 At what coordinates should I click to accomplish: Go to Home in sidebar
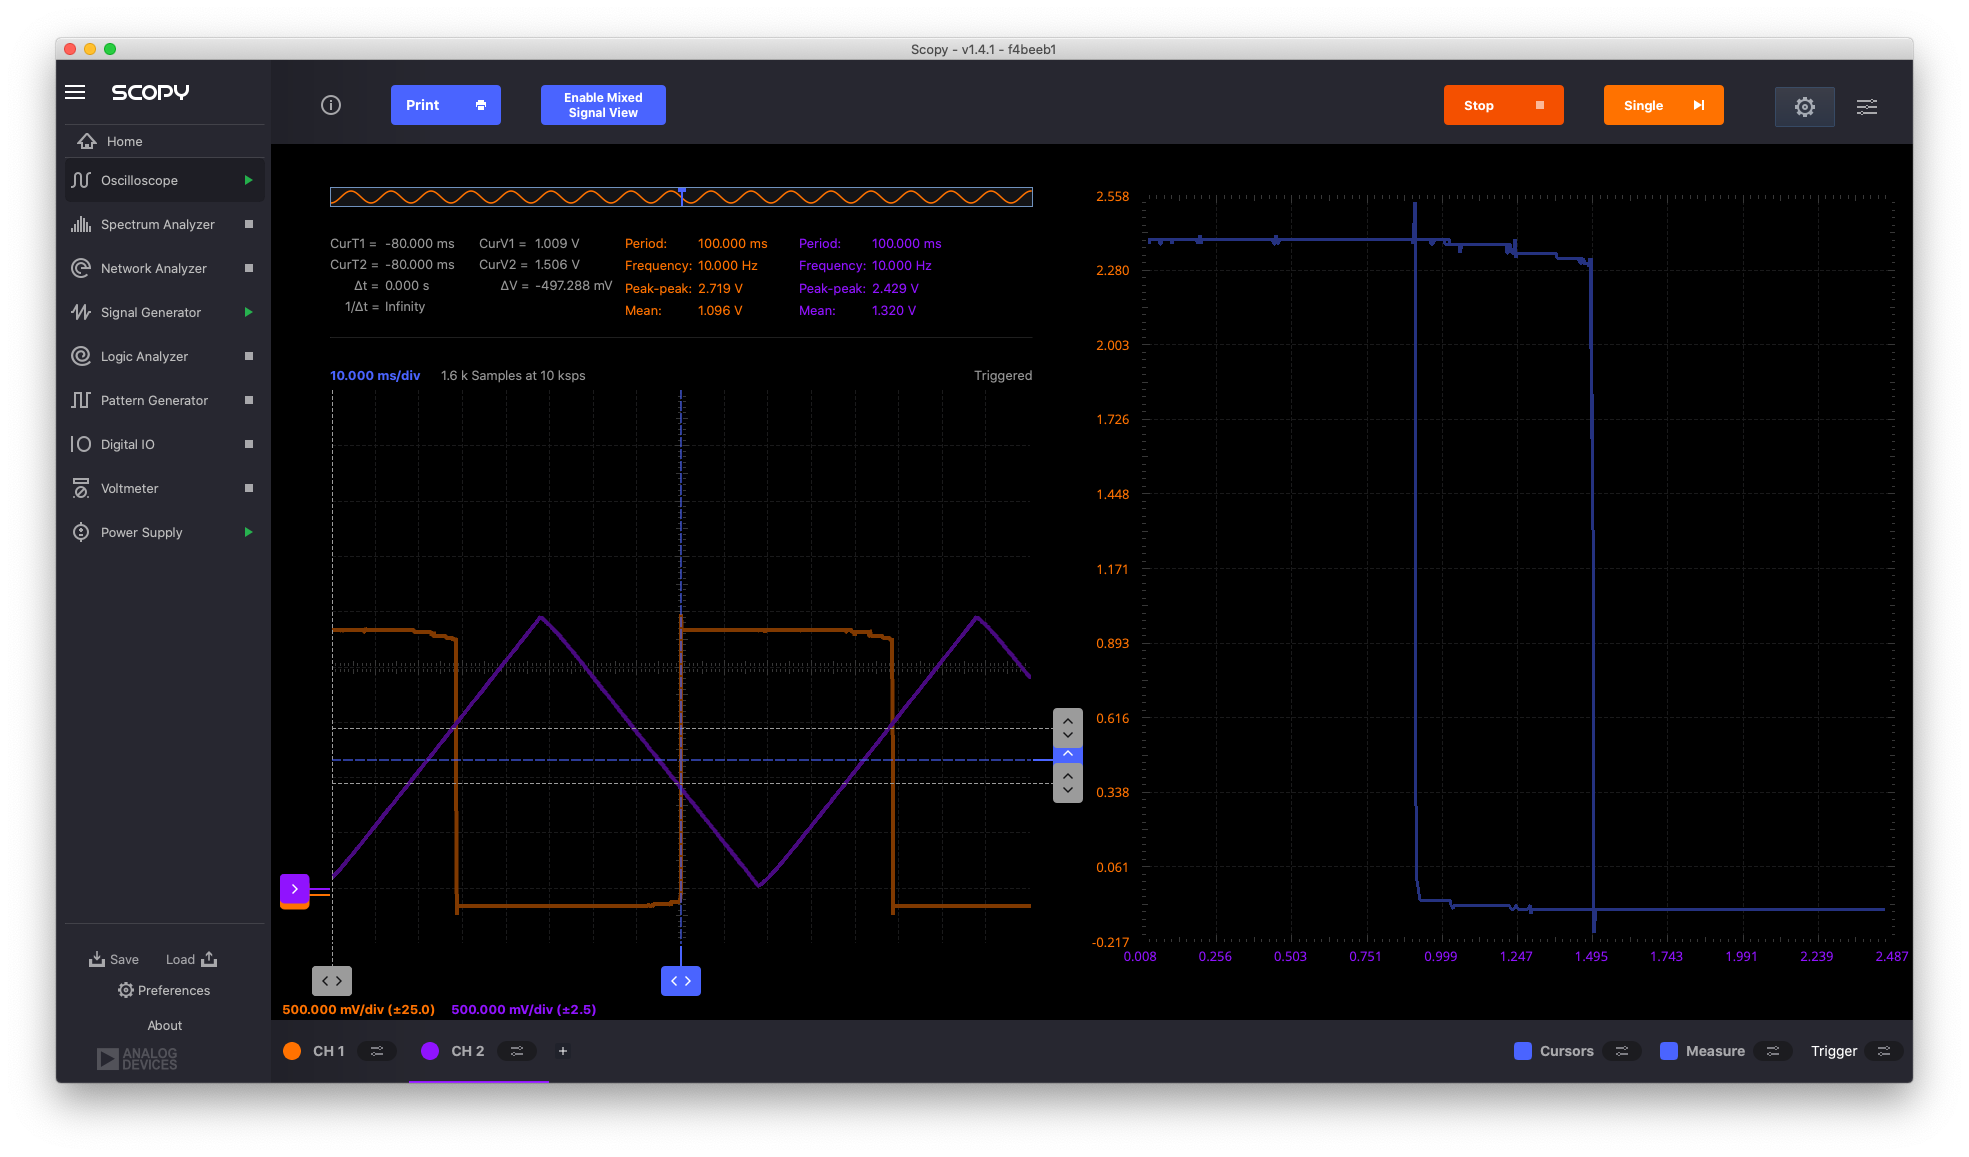(x=164, y=141)
